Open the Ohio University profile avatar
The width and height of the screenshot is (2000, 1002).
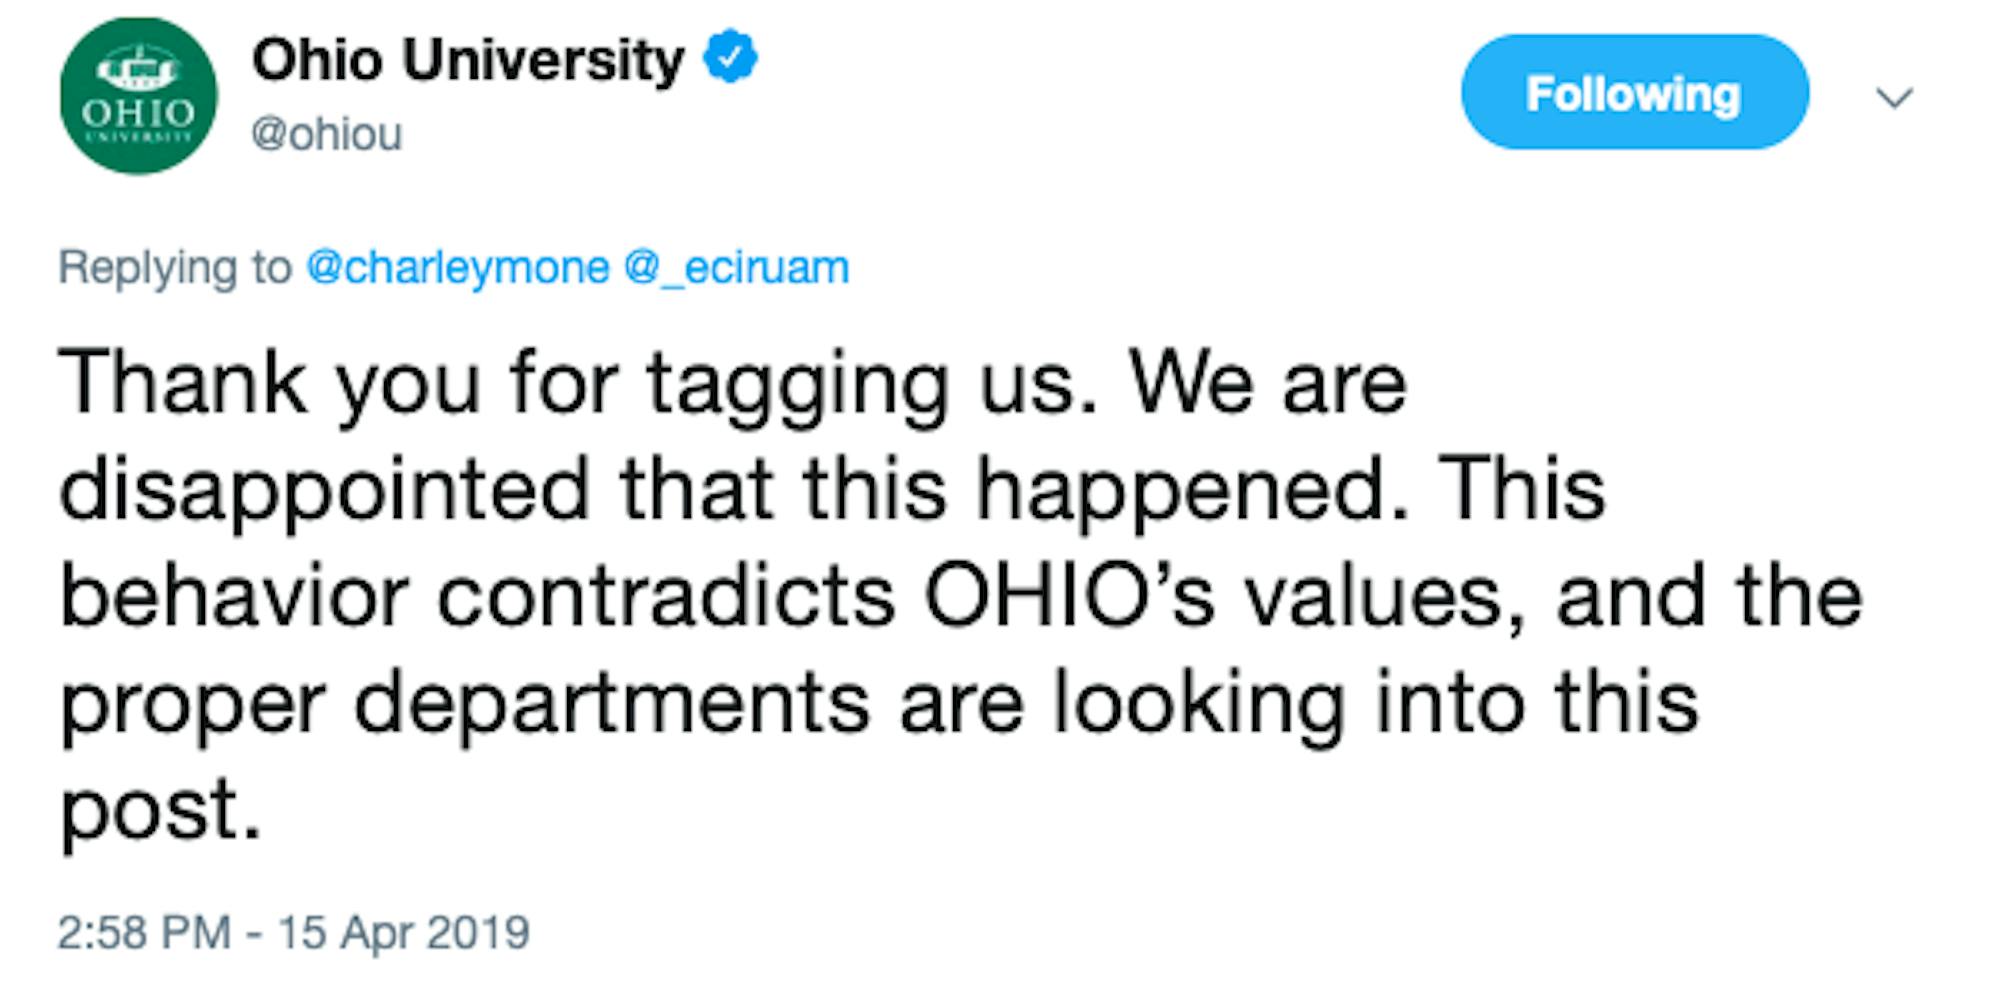[138, 96]
